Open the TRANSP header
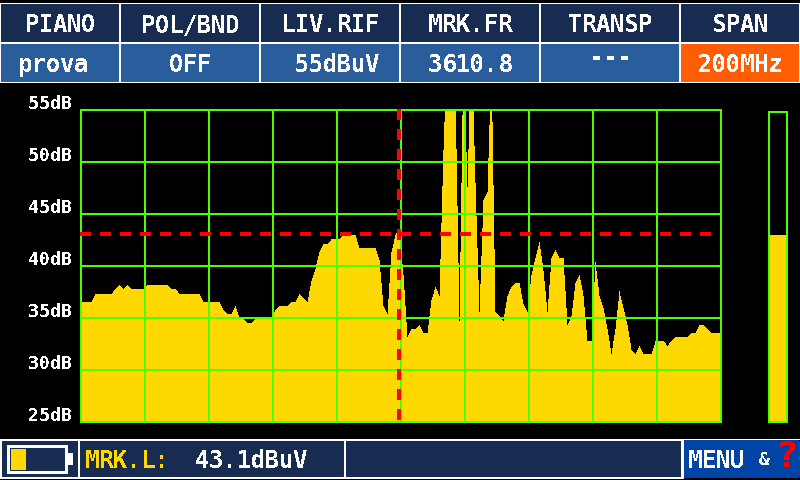 610,23
